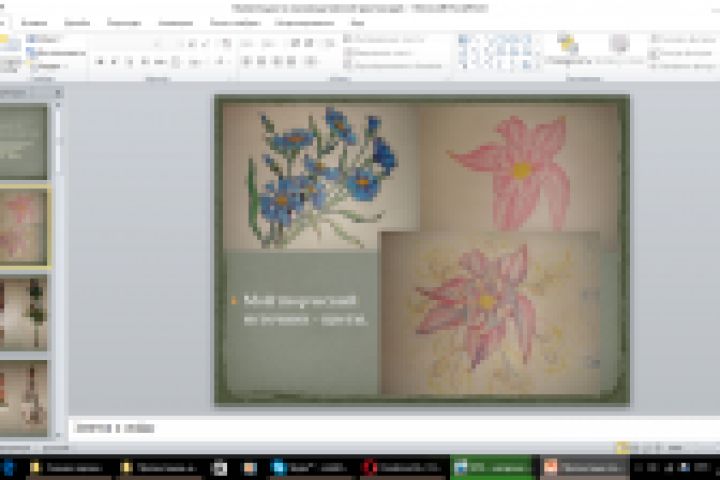Toggle Italic formatting in the Font group
Screen dimensions: 720x480
pos(114,62)
